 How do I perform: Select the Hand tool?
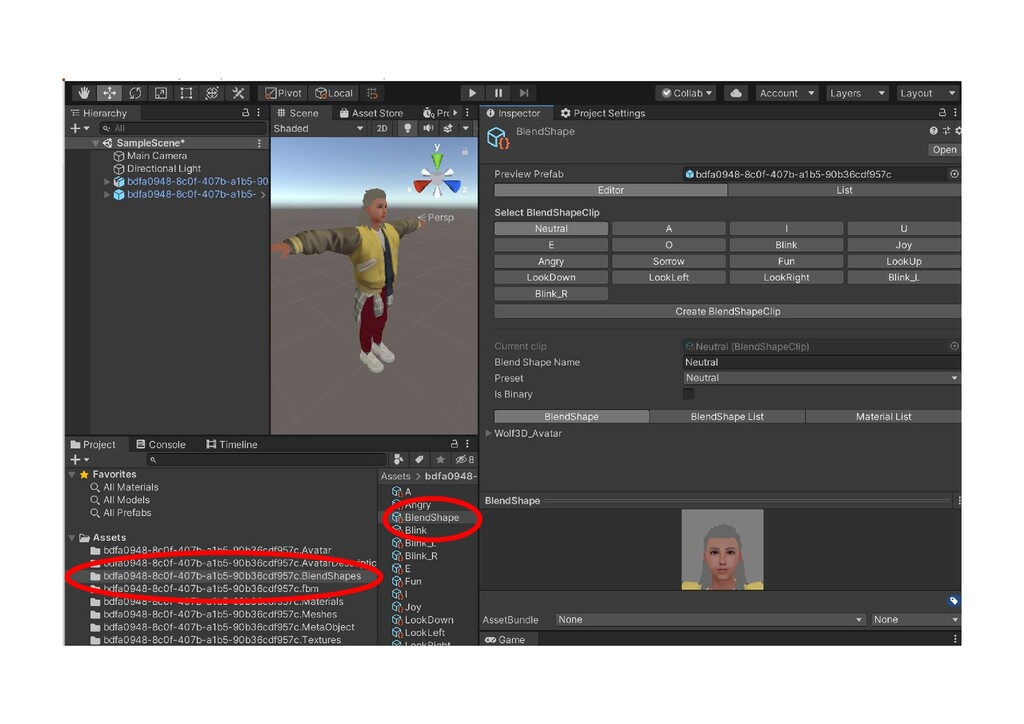click(x=84, y=93)
